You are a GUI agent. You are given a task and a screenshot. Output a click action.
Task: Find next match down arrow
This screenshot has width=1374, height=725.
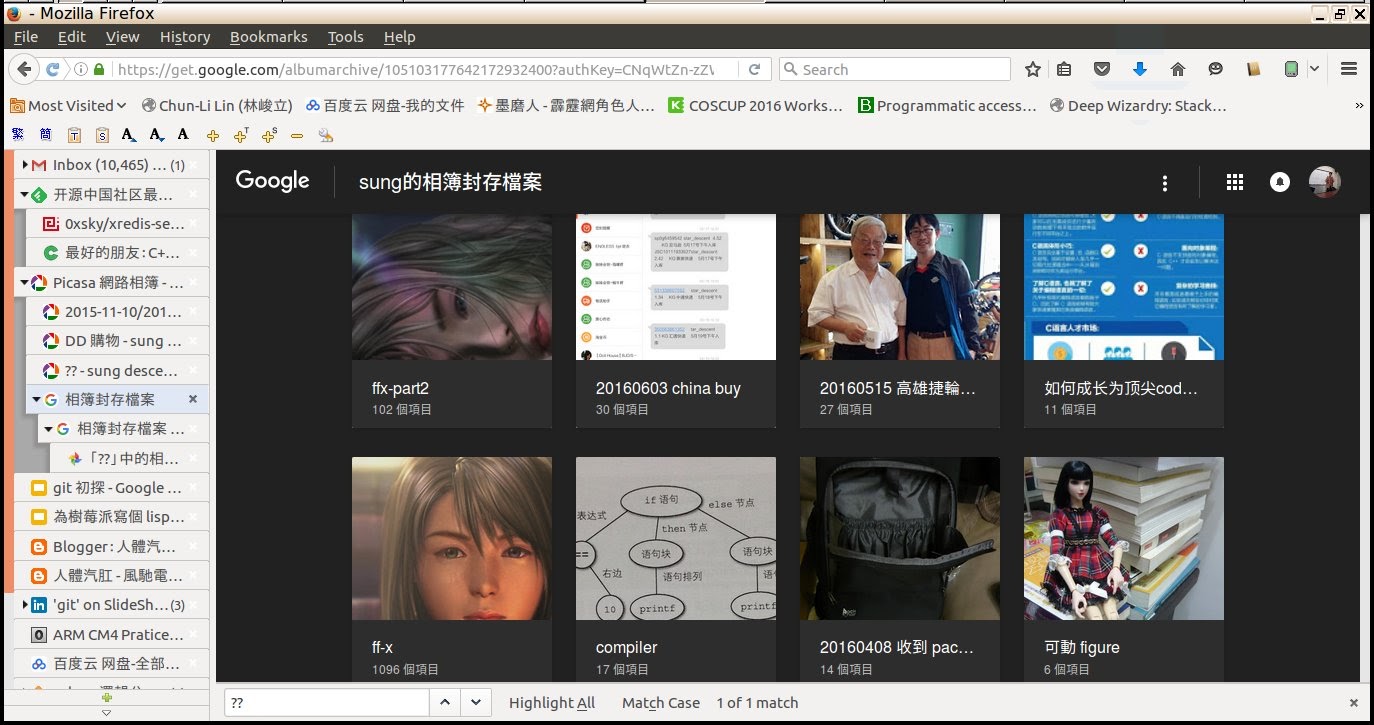pos(477,702)
